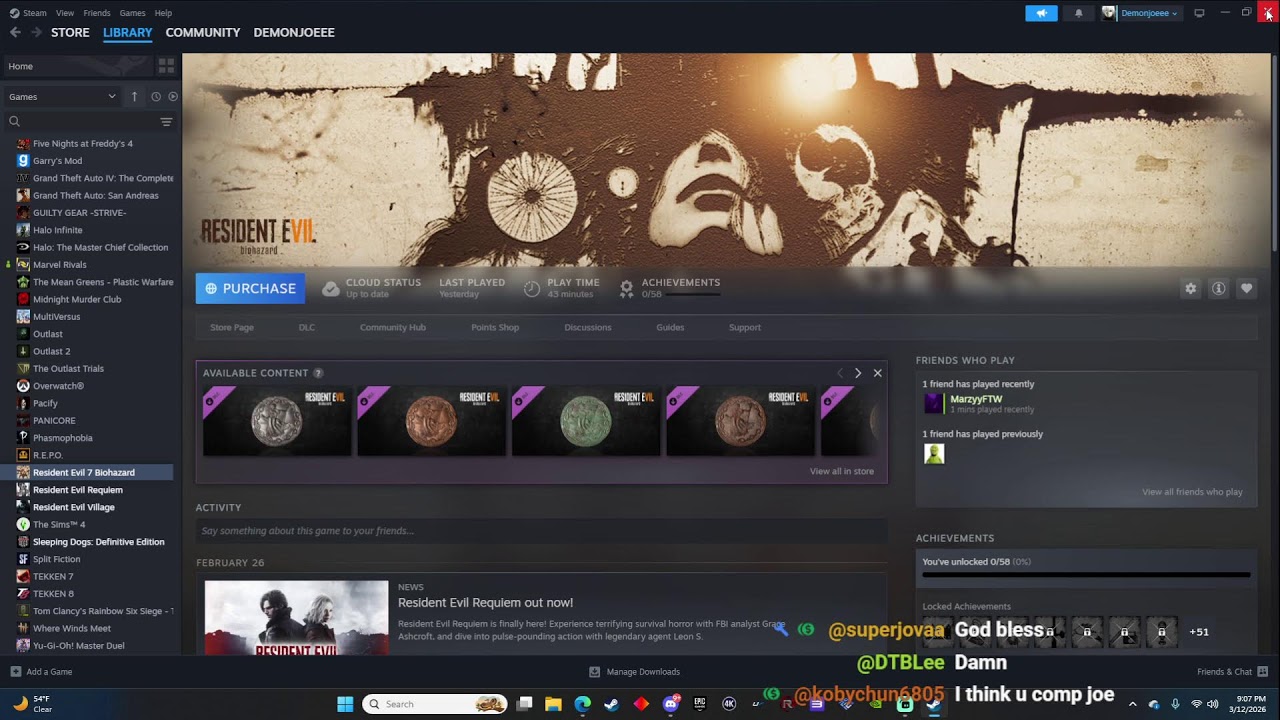Open the silver coin DLC thumbnail
The width and height of the screenshot is (1280, 720).
(x=277, y=421)
